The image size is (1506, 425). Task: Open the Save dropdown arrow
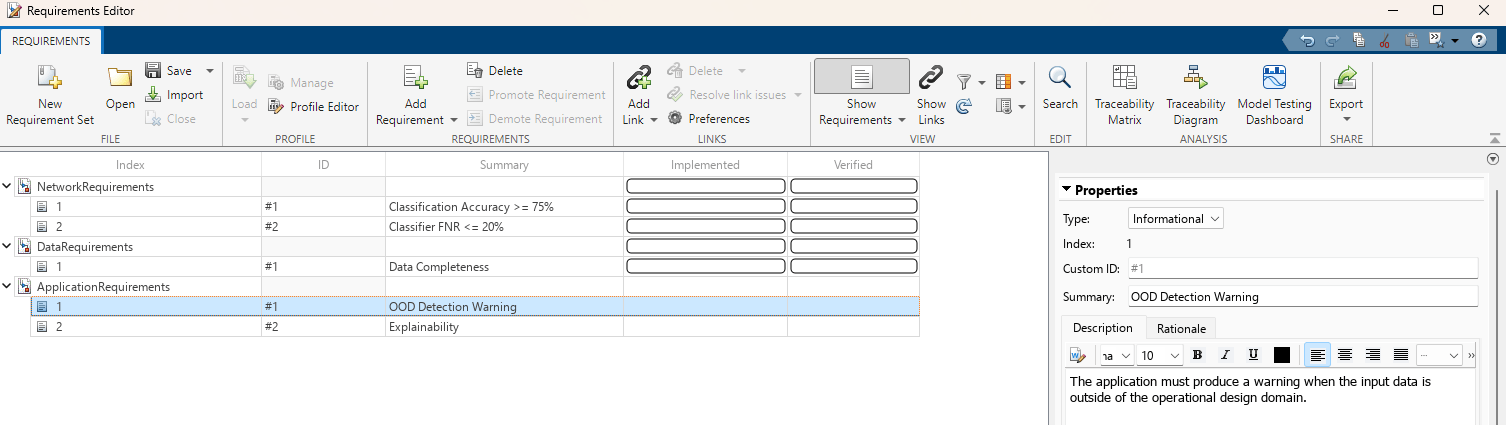pyautogui.click(x=209, y=71)
